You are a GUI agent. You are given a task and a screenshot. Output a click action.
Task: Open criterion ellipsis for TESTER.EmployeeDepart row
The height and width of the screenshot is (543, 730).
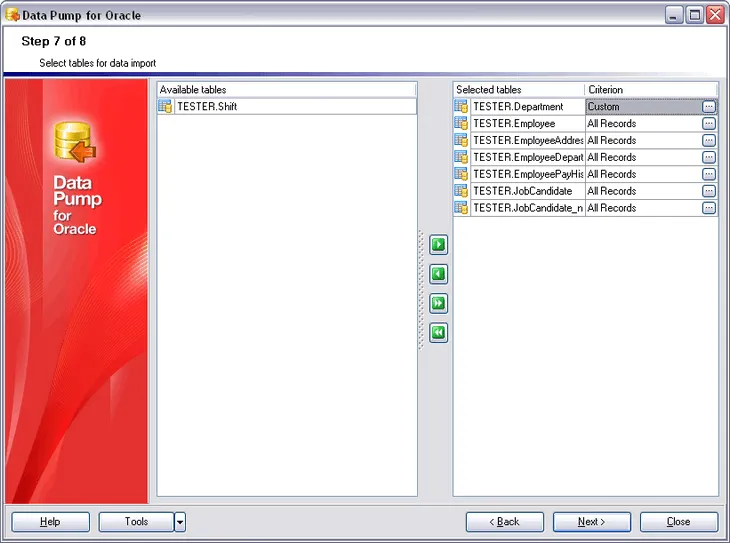point(709,157)
